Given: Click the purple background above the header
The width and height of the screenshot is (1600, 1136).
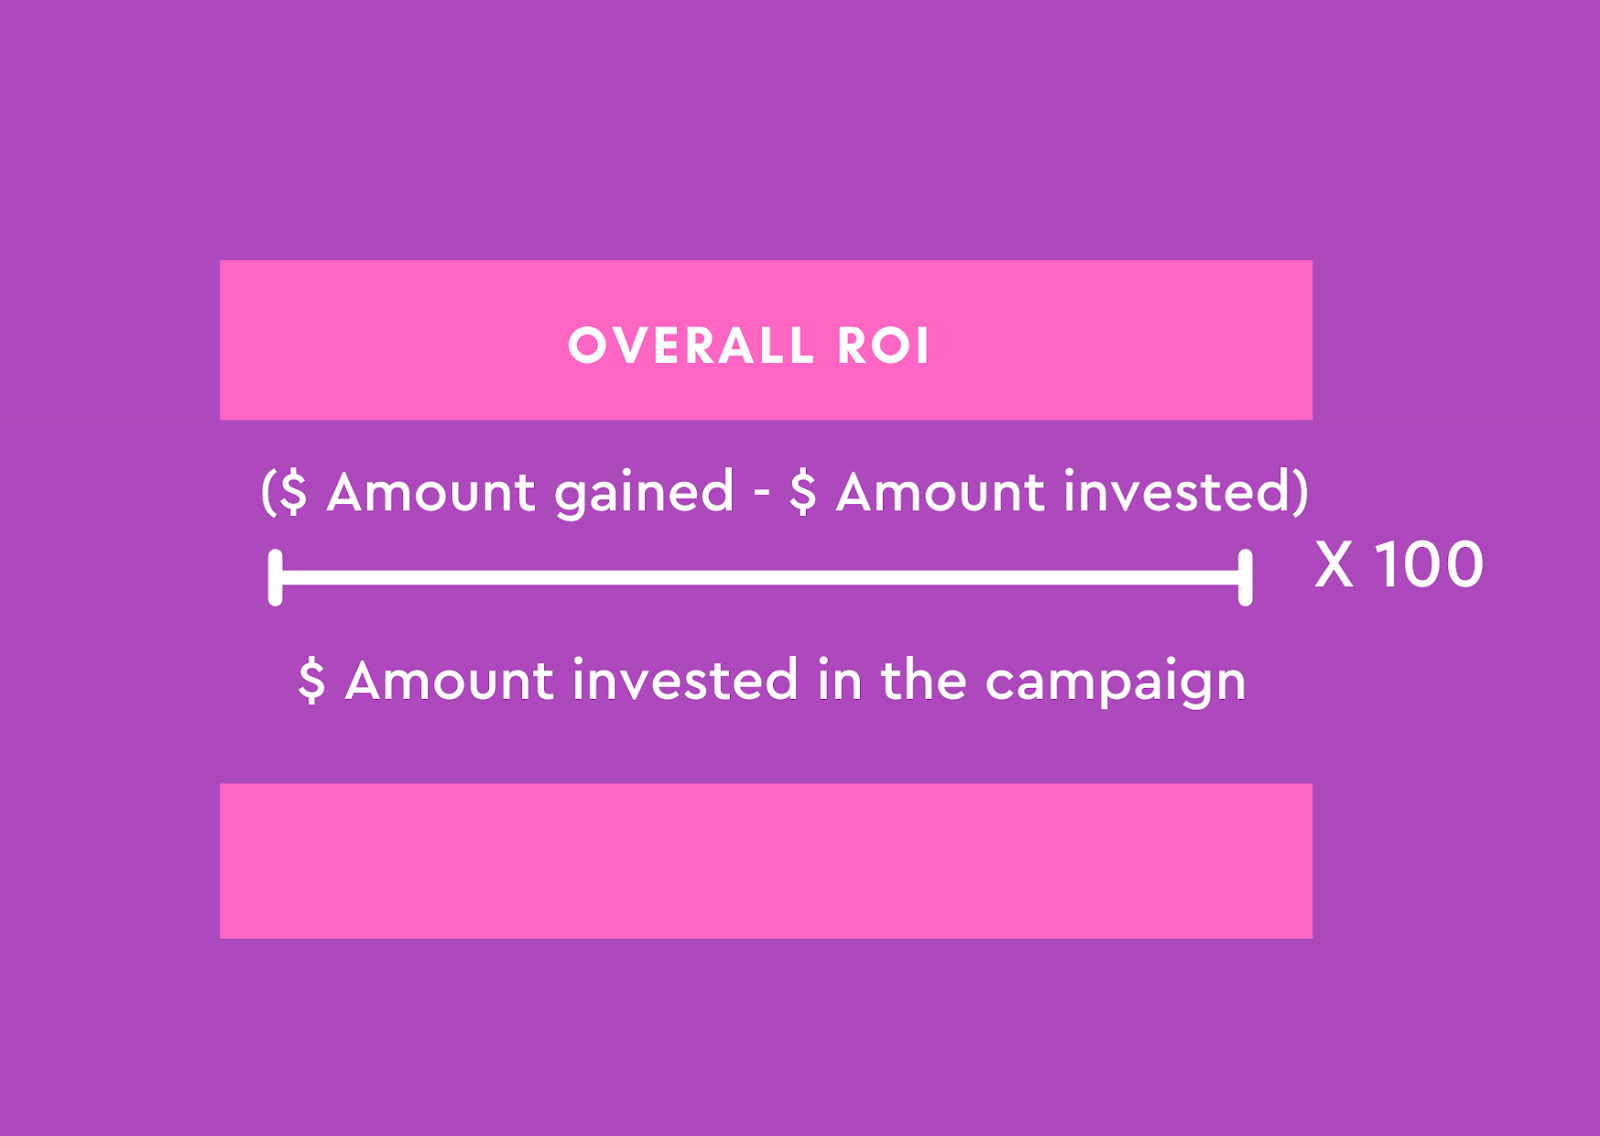Looking at the screenshot, I should coord(800,130).
